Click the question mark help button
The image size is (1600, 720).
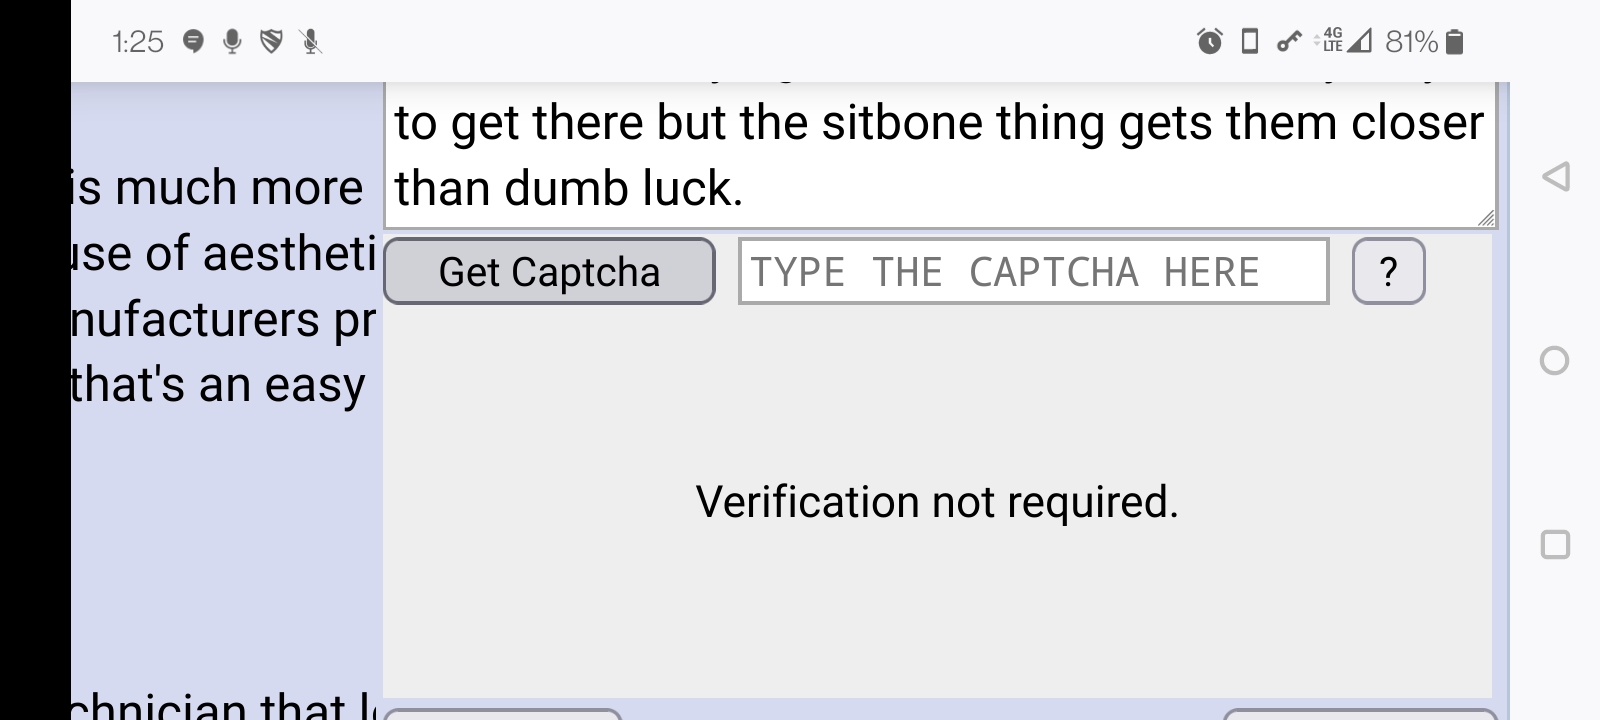point(1388,271)
